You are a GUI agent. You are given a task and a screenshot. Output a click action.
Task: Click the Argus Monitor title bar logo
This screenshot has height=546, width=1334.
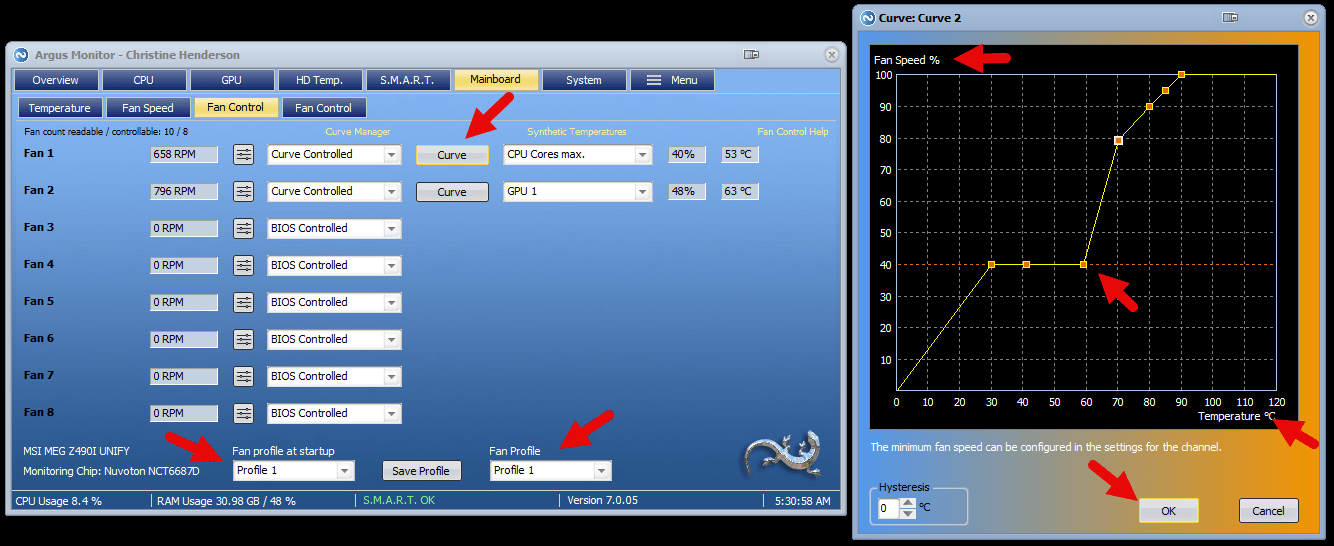(x=22, y=54)
